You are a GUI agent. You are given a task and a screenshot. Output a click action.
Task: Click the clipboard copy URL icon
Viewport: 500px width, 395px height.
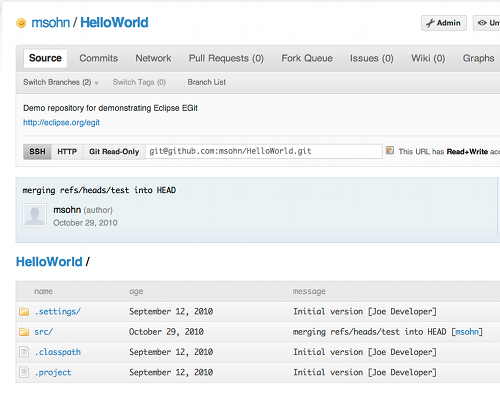click(x=390, y=150)
